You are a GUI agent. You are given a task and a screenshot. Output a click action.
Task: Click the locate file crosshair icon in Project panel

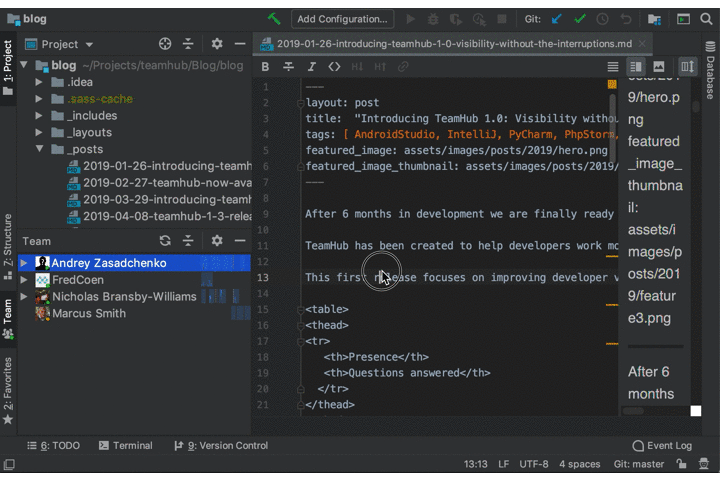[165, 44]
